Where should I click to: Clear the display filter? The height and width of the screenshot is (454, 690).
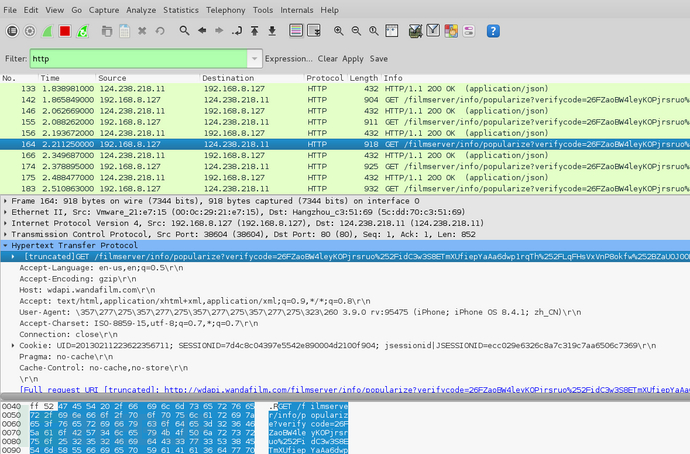tap(328, 59)
